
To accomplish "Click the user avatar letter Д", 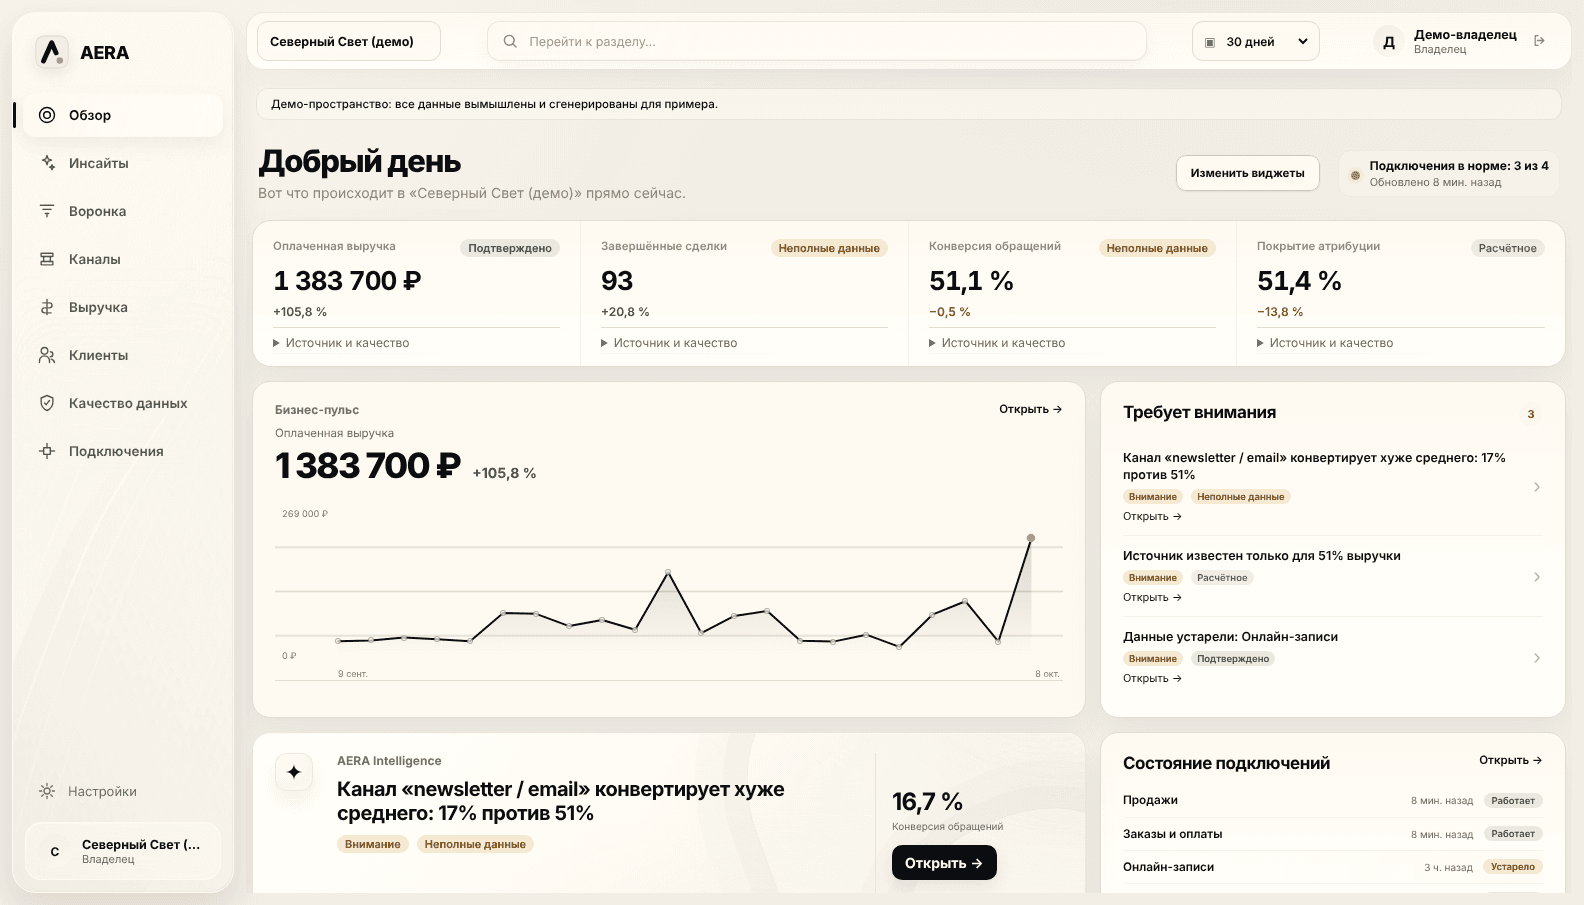I will click(x=1389, y=42).
